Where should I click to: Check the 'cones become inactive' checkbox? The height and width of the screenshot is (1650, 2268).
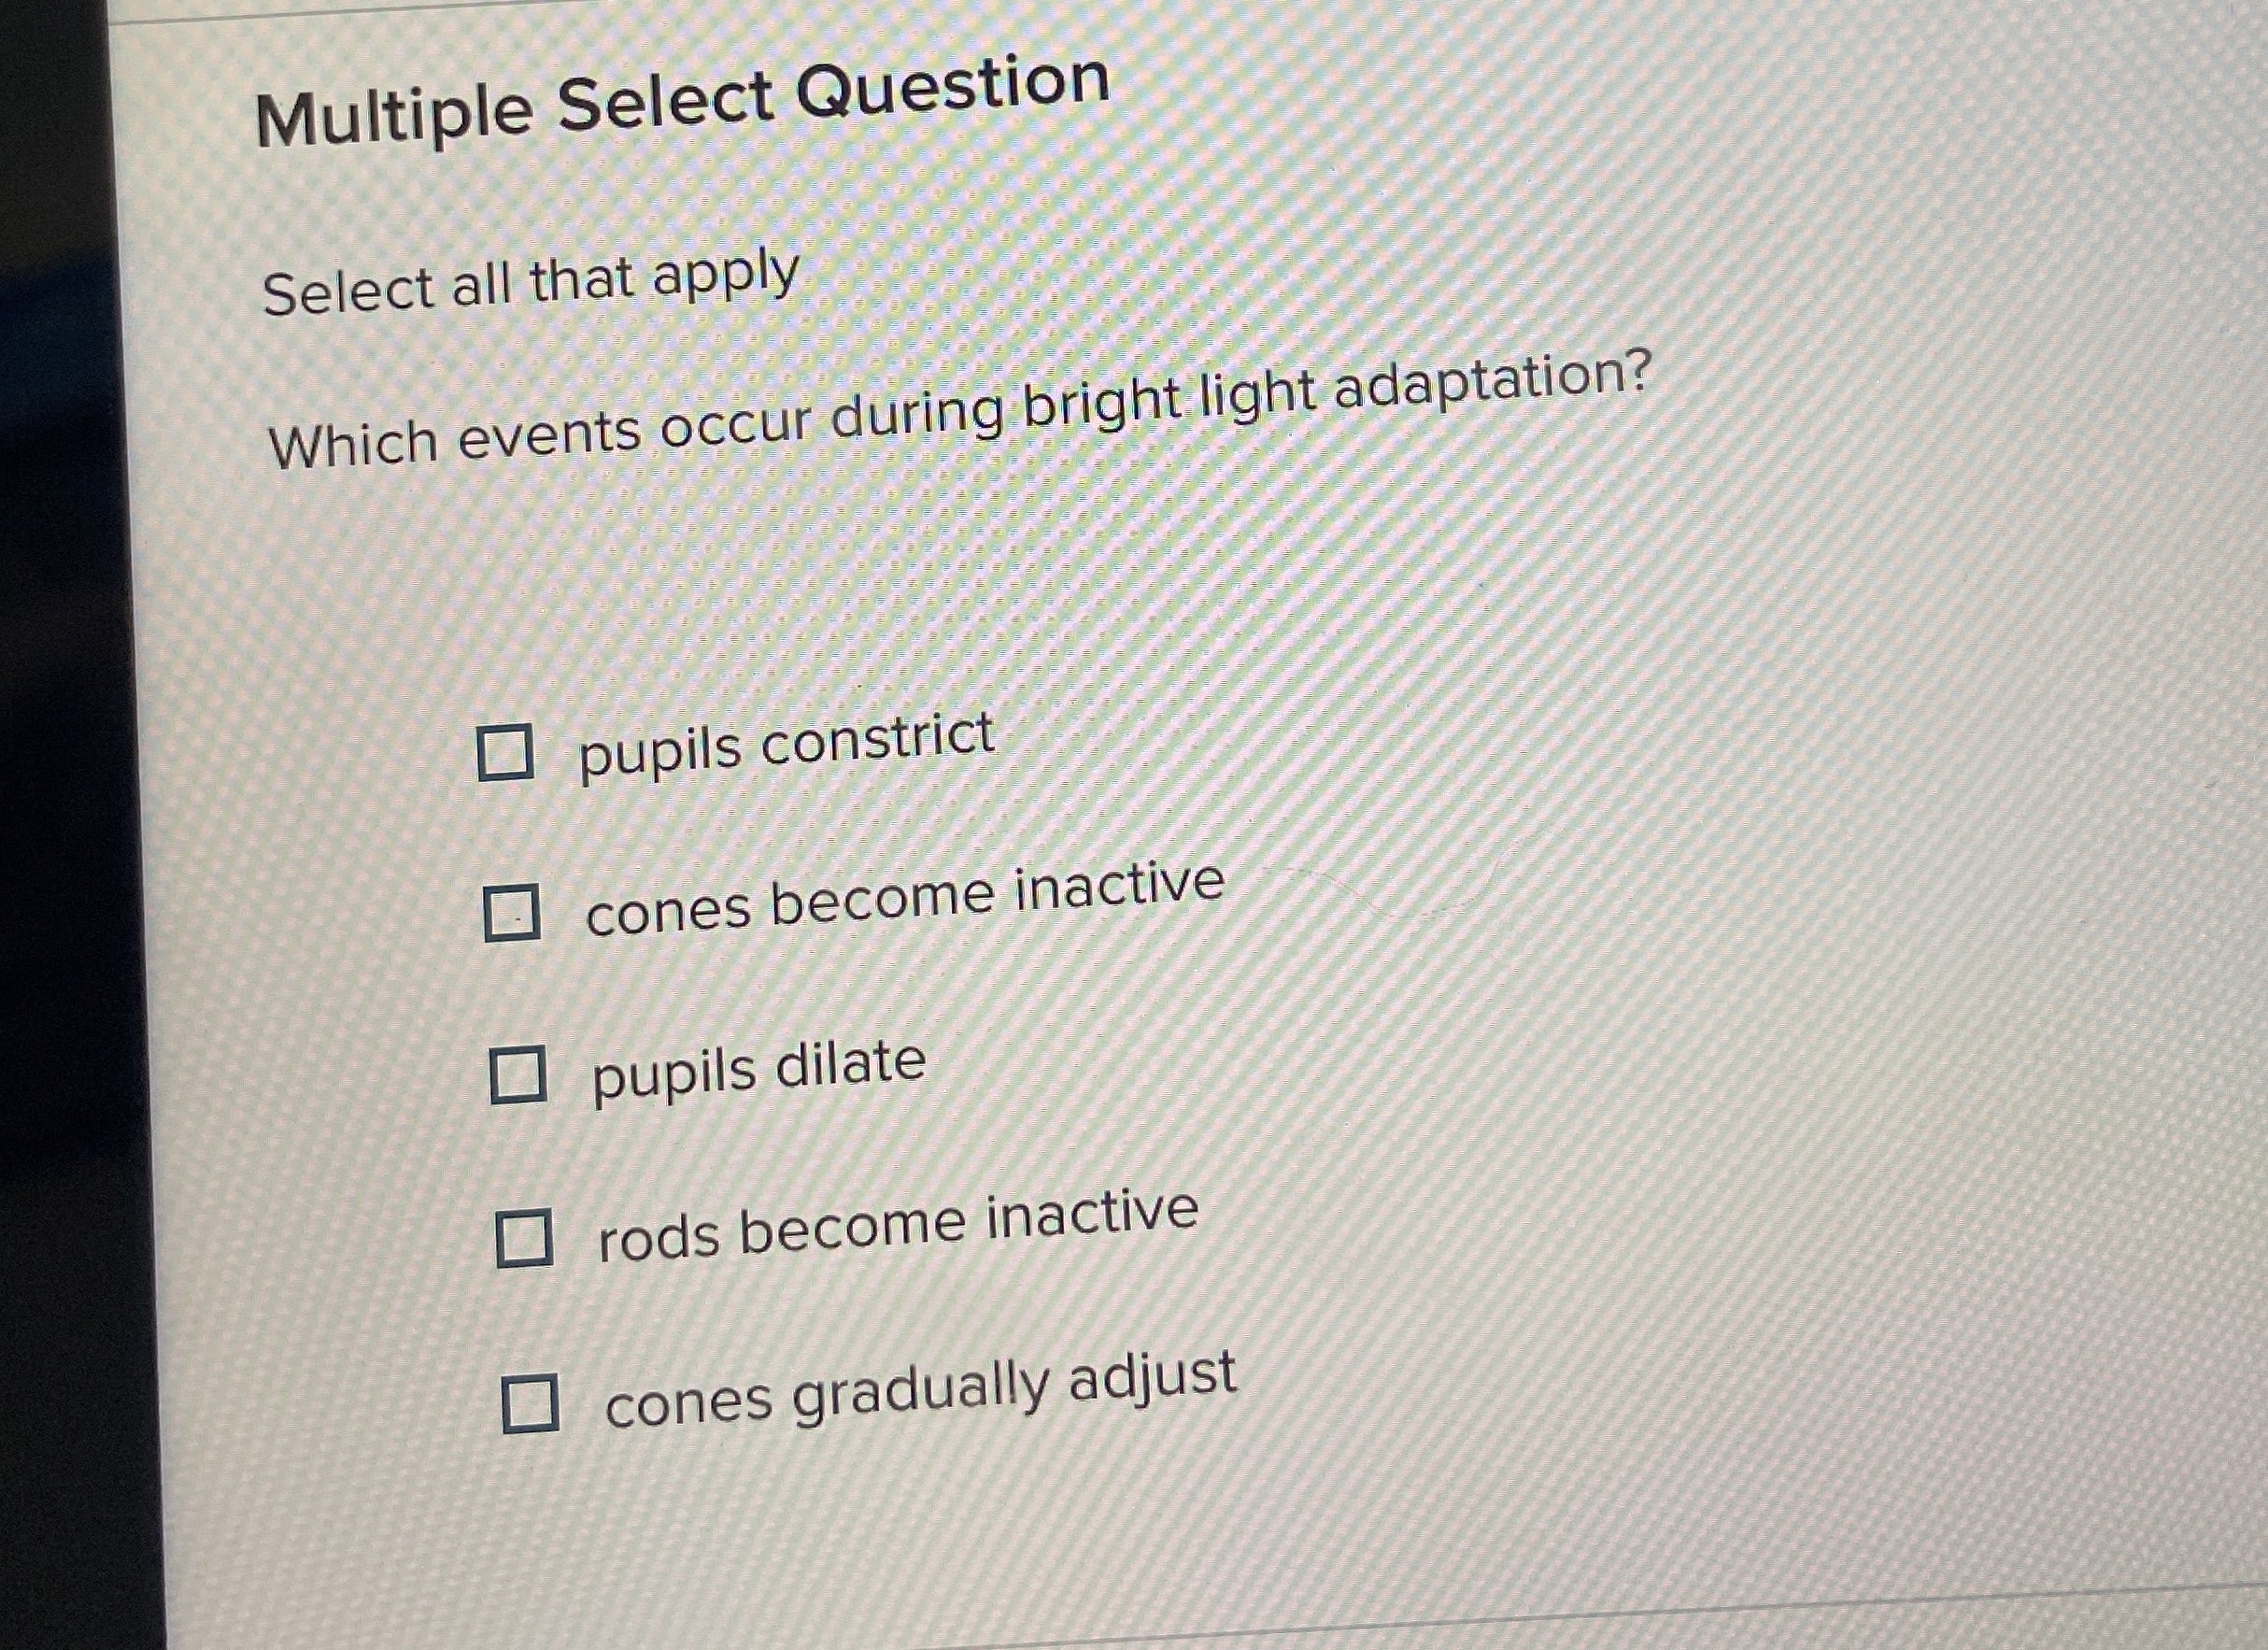click(x=513, y=915)
